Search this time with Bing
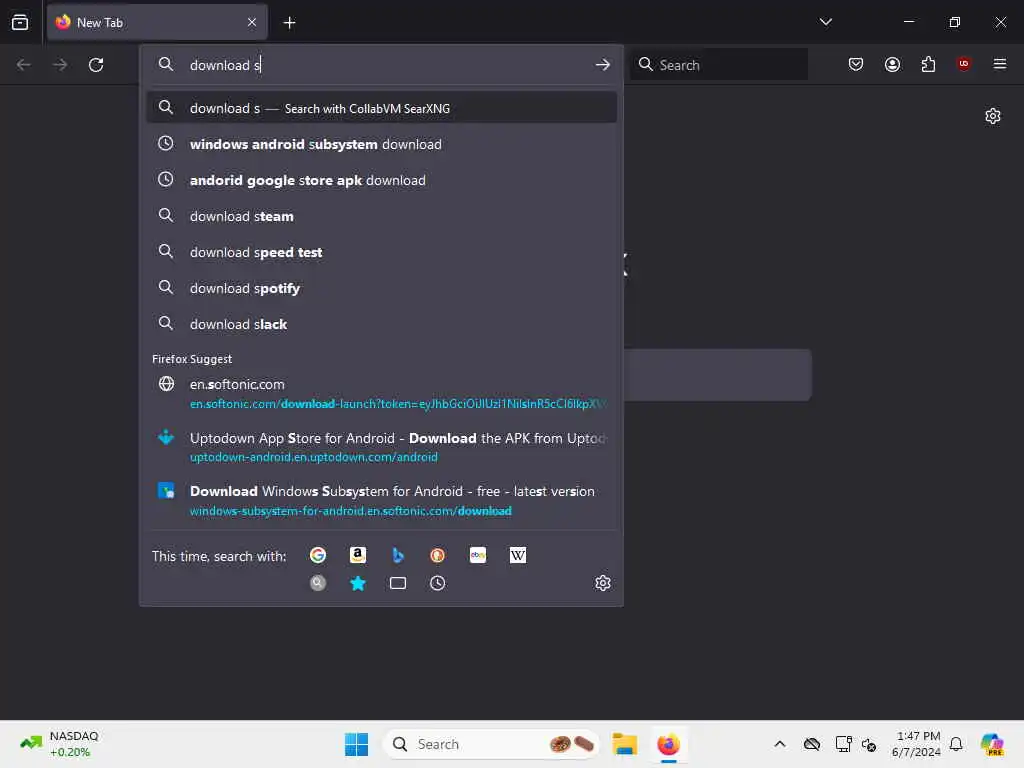This screenshot has width=1024, height=768. click(x=398, y=555)
